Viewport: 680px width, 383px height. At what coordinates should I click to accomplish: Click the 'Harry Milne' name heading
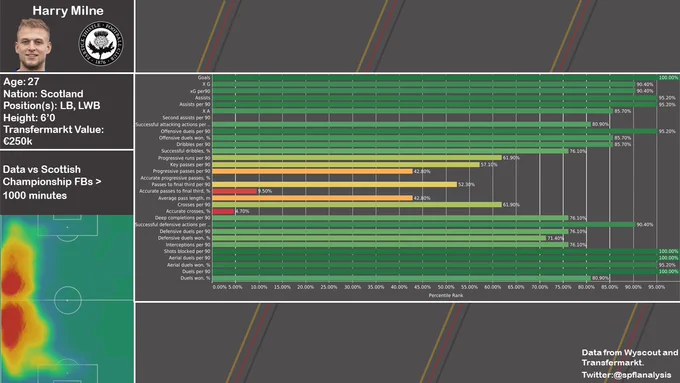pyautogui.click(x=68, y=10)
